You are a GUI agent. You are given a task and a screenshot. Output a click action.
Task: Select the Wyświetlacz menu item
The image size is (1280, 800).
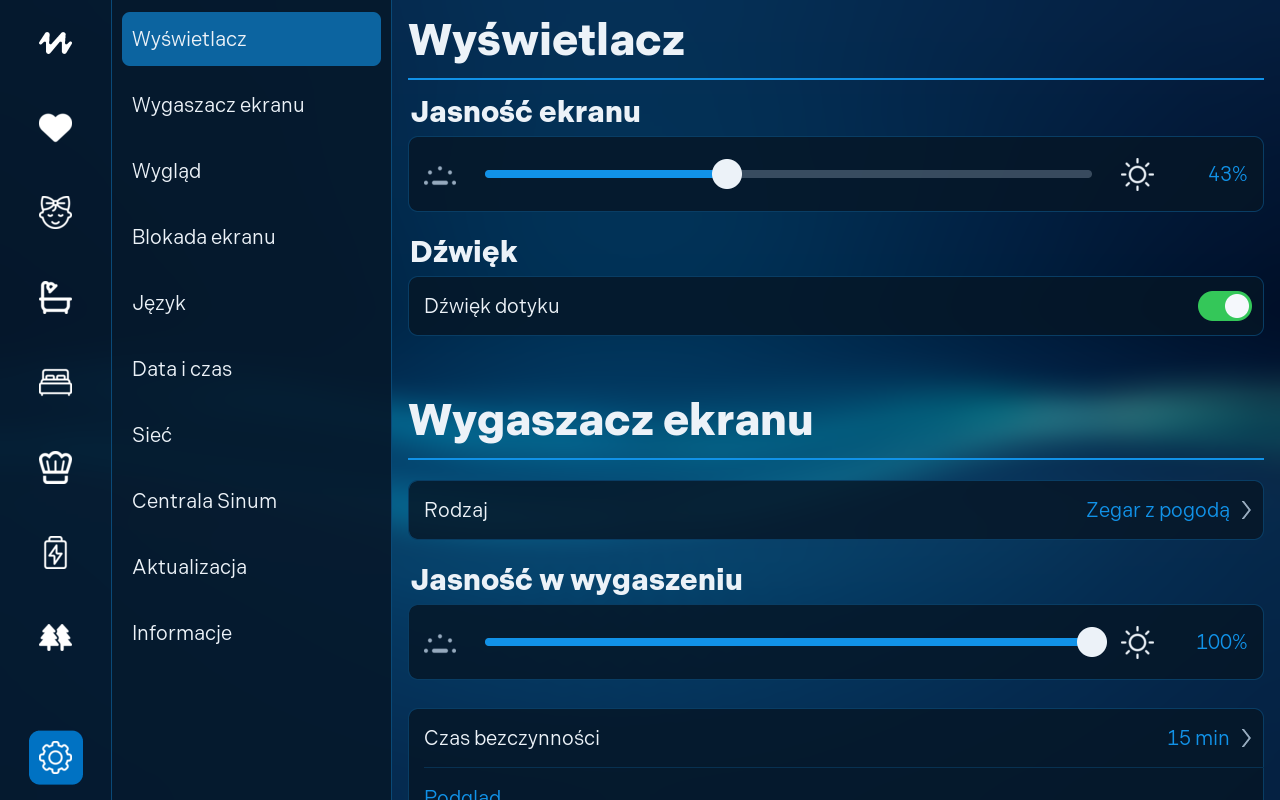251,39
